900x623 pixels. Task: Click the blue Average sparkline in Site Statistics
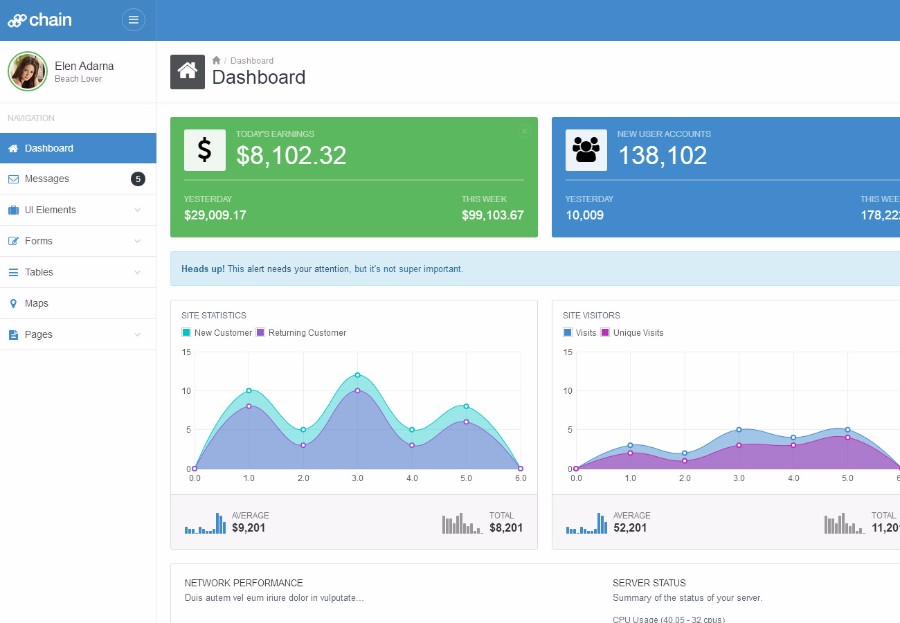pos(205,523)
